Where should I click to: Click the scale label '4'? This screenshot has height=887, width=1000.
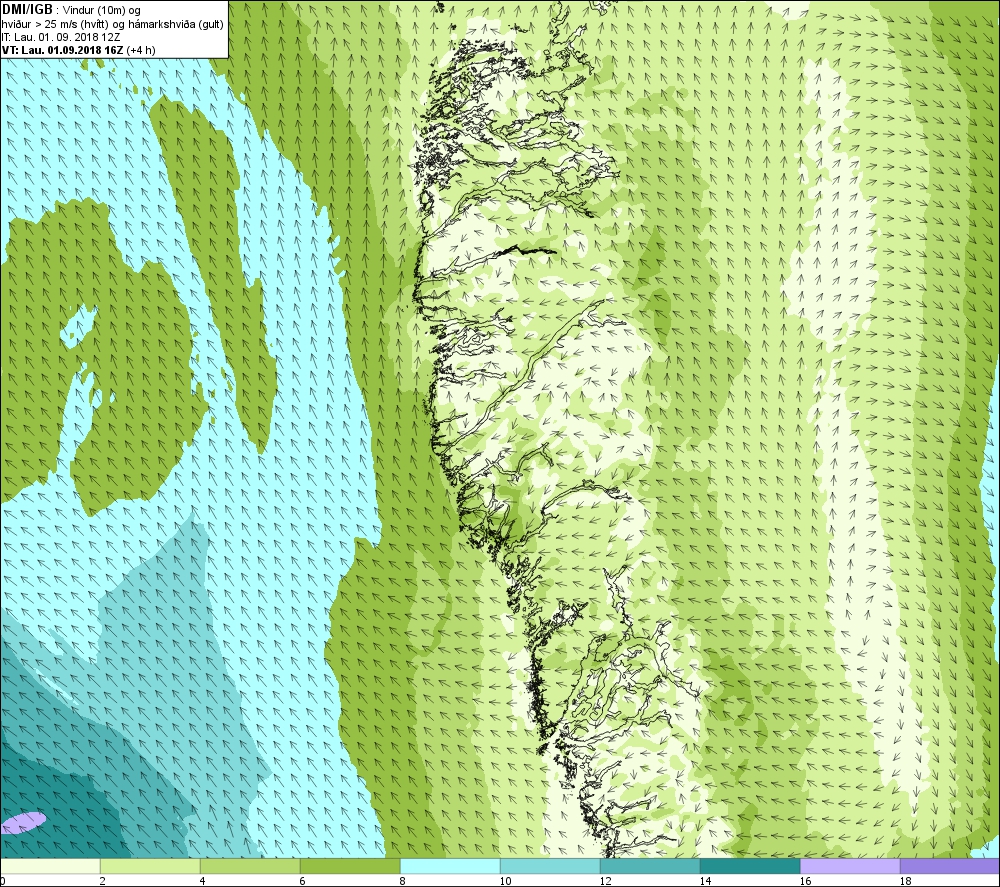point(203,881)
